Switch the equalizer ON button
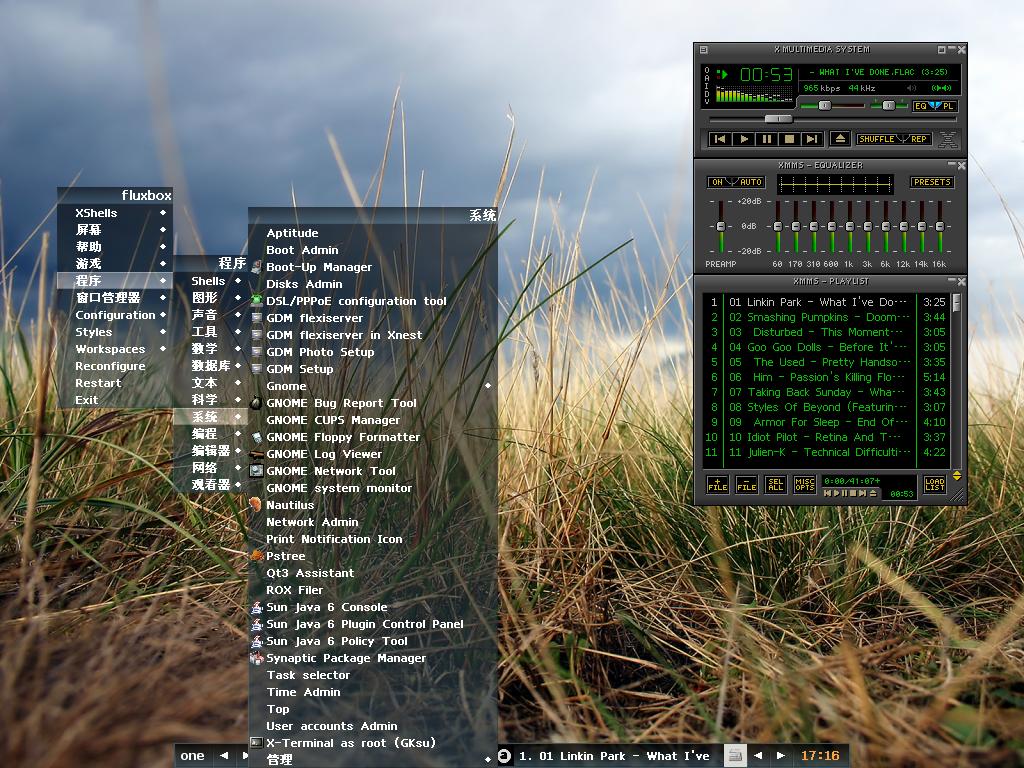Image resolution: width=1024 pixels, height=768 pixels. [x=717, y=182]
